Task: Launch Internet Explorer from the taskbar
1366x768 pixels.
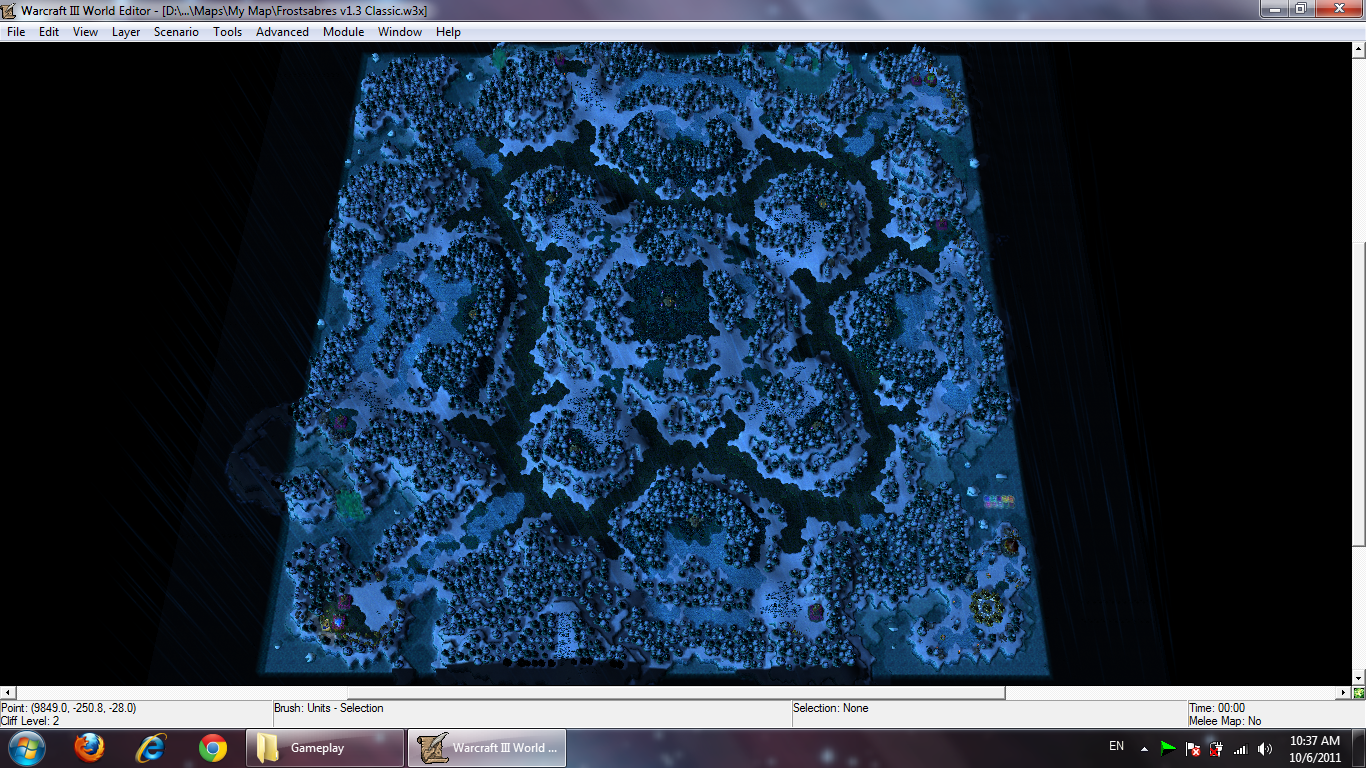Action: click(151, 748)
